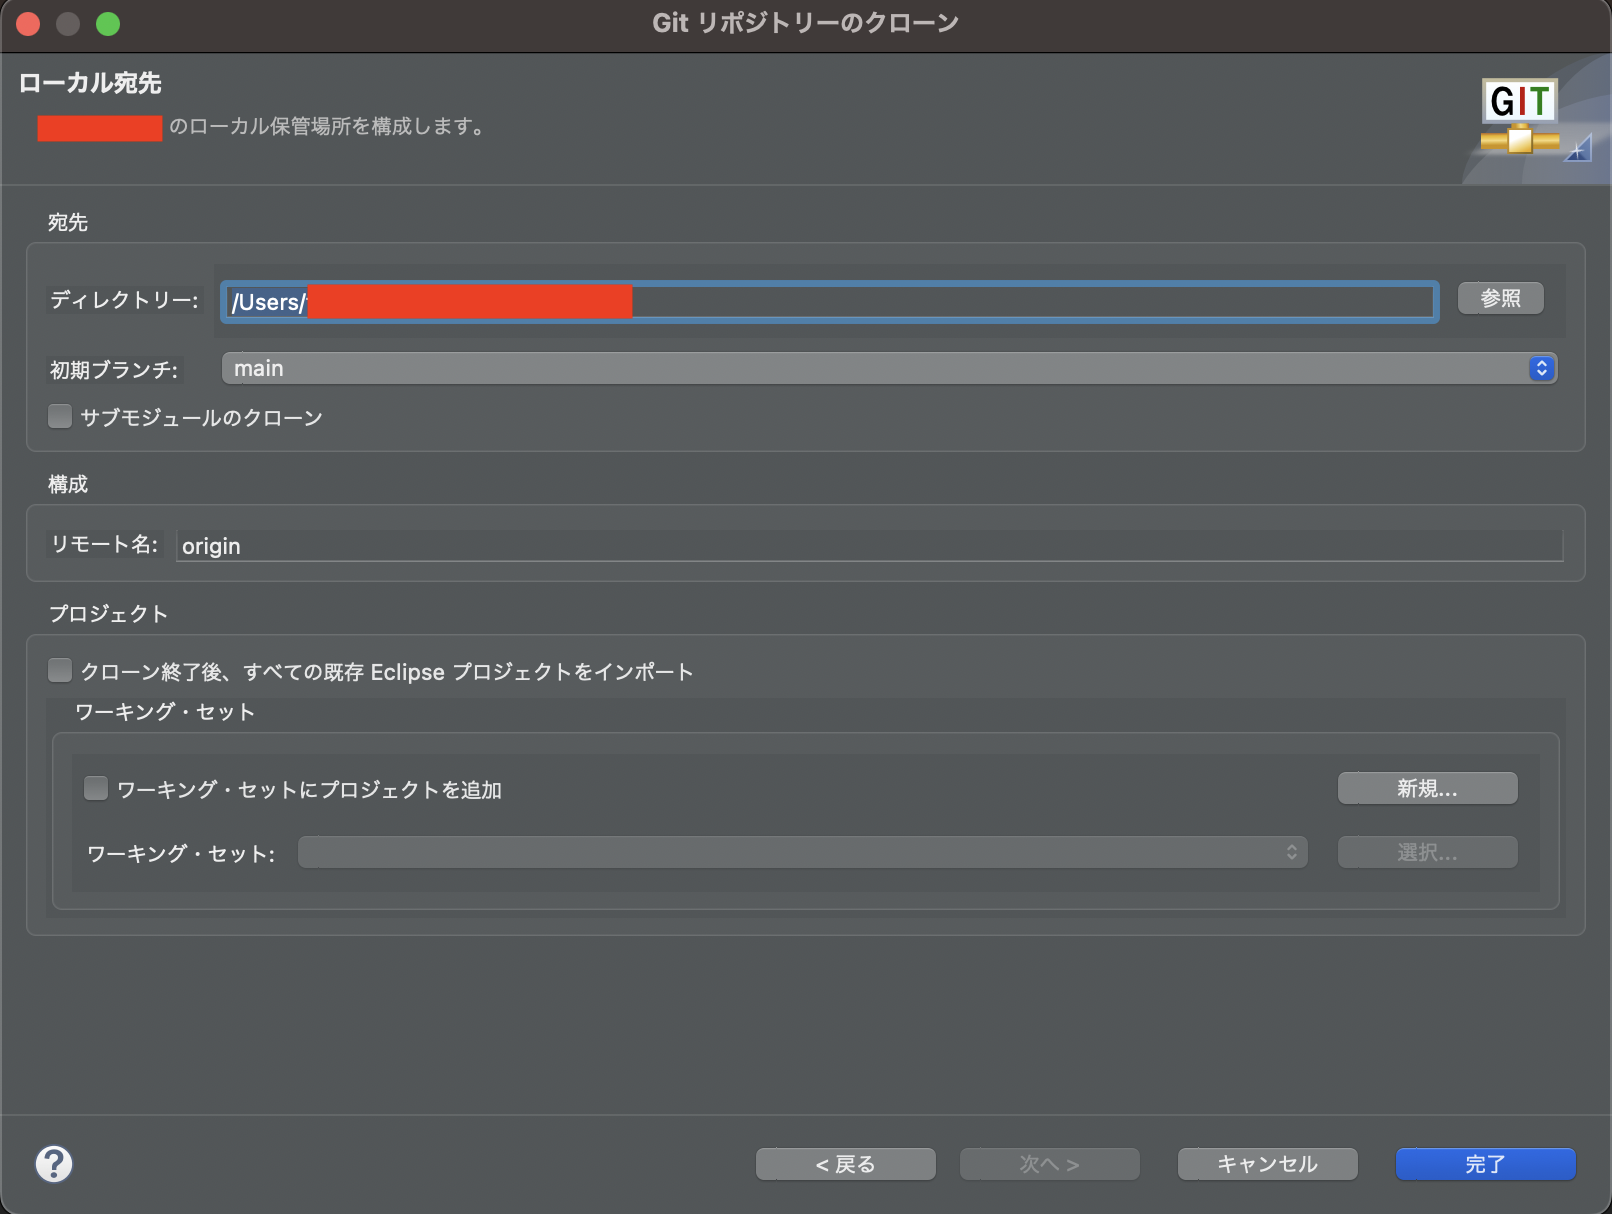Click the < 戻る button

(845, 1163)
